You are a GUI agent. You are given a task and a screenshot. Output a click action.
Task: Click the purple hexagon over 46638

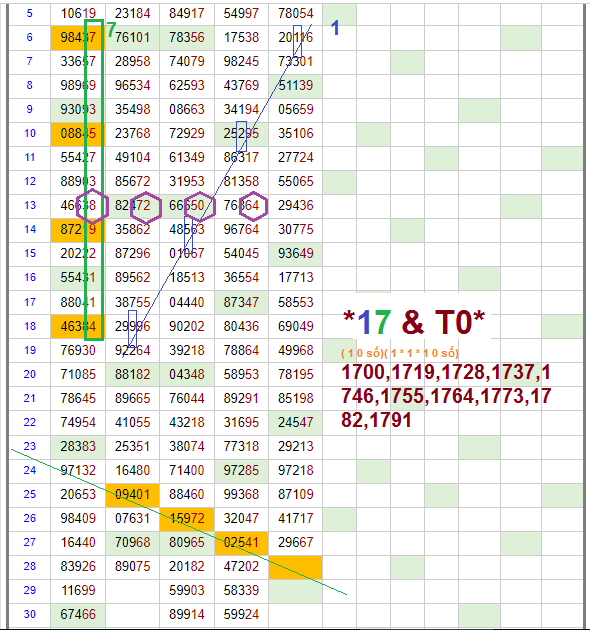point(92,206)
